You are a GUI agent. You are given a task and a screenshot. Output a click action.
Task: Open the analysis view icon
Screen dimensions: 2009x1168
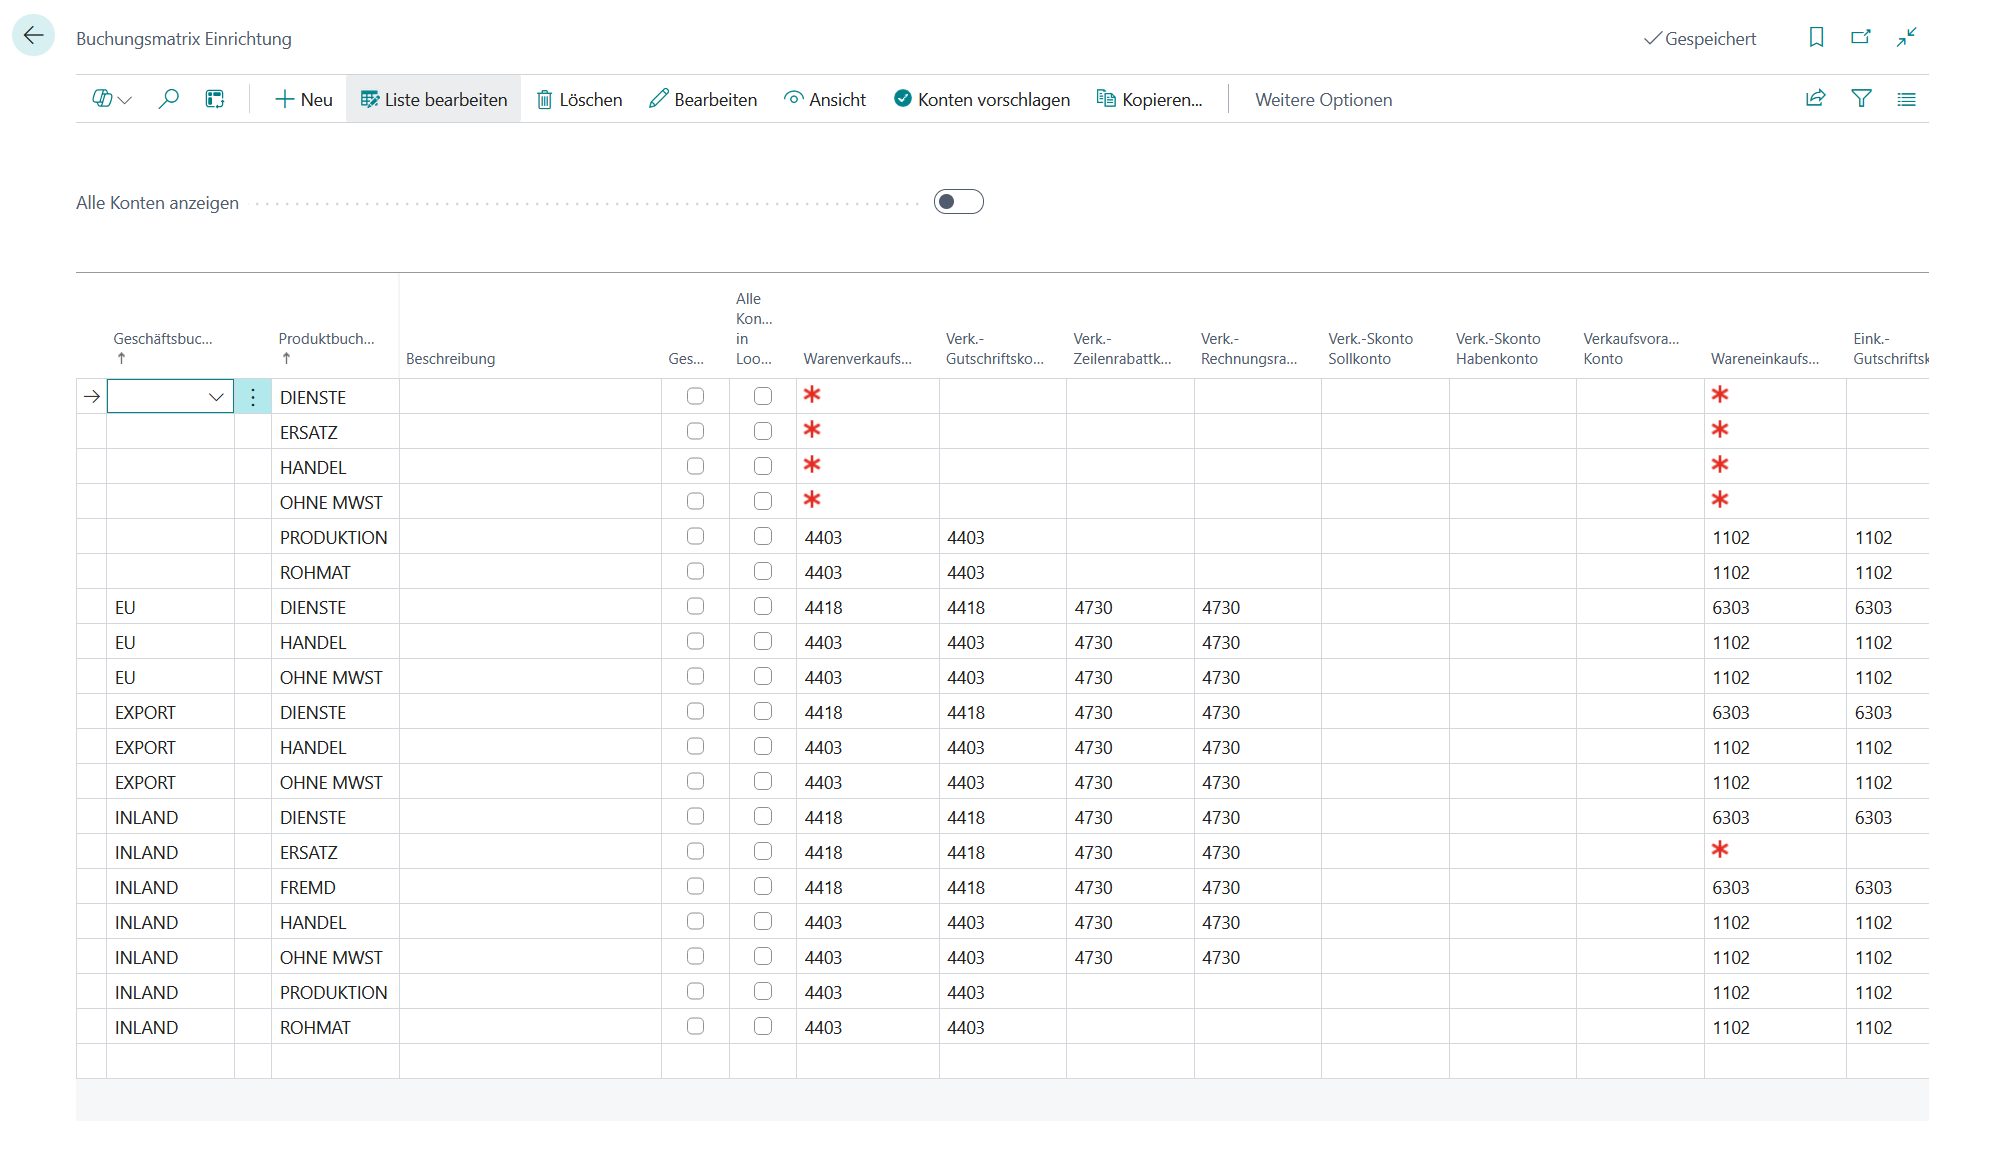tap(215, 99)
